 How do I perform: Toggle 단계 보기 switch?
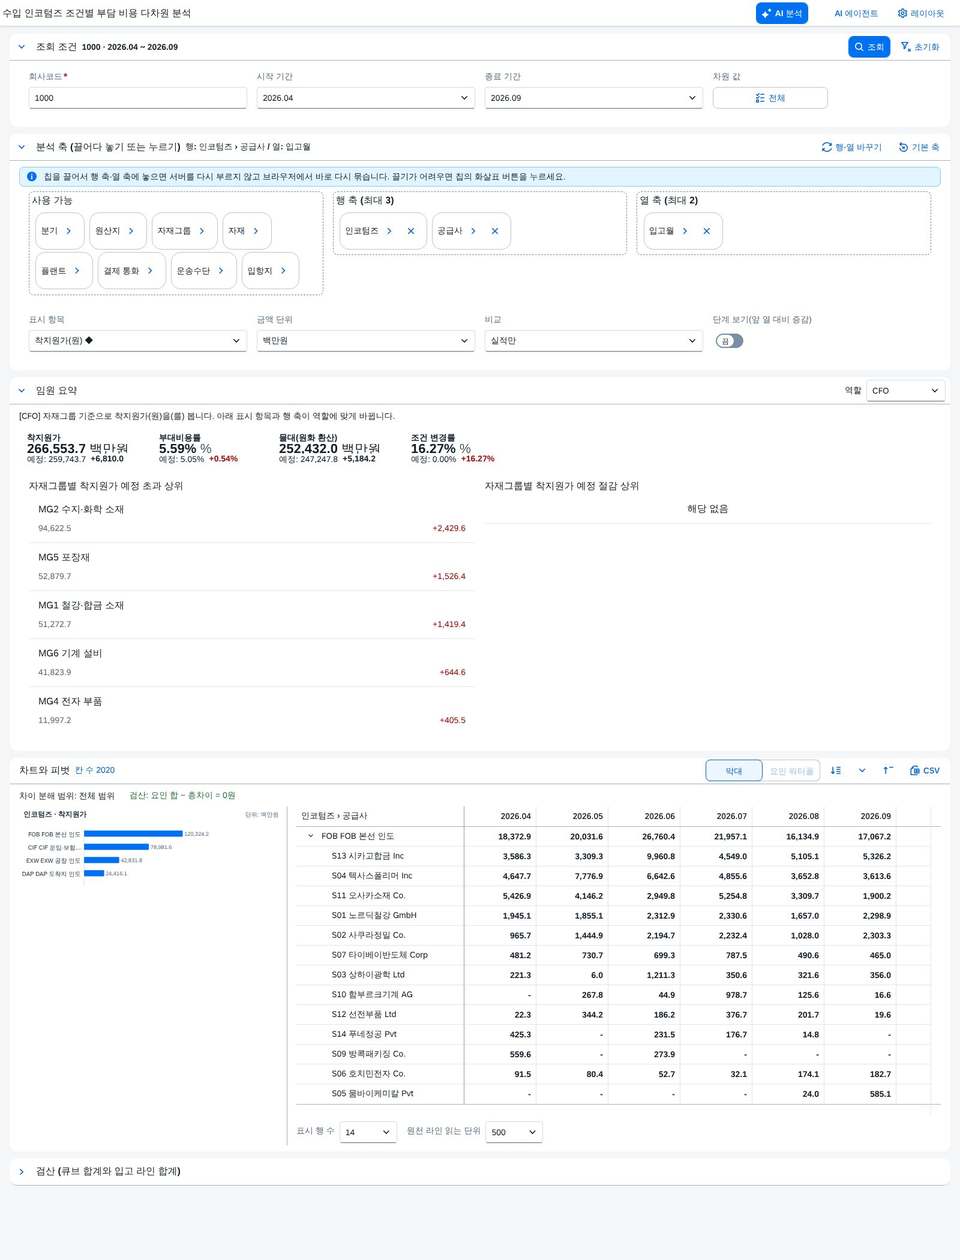pos(730,341)
